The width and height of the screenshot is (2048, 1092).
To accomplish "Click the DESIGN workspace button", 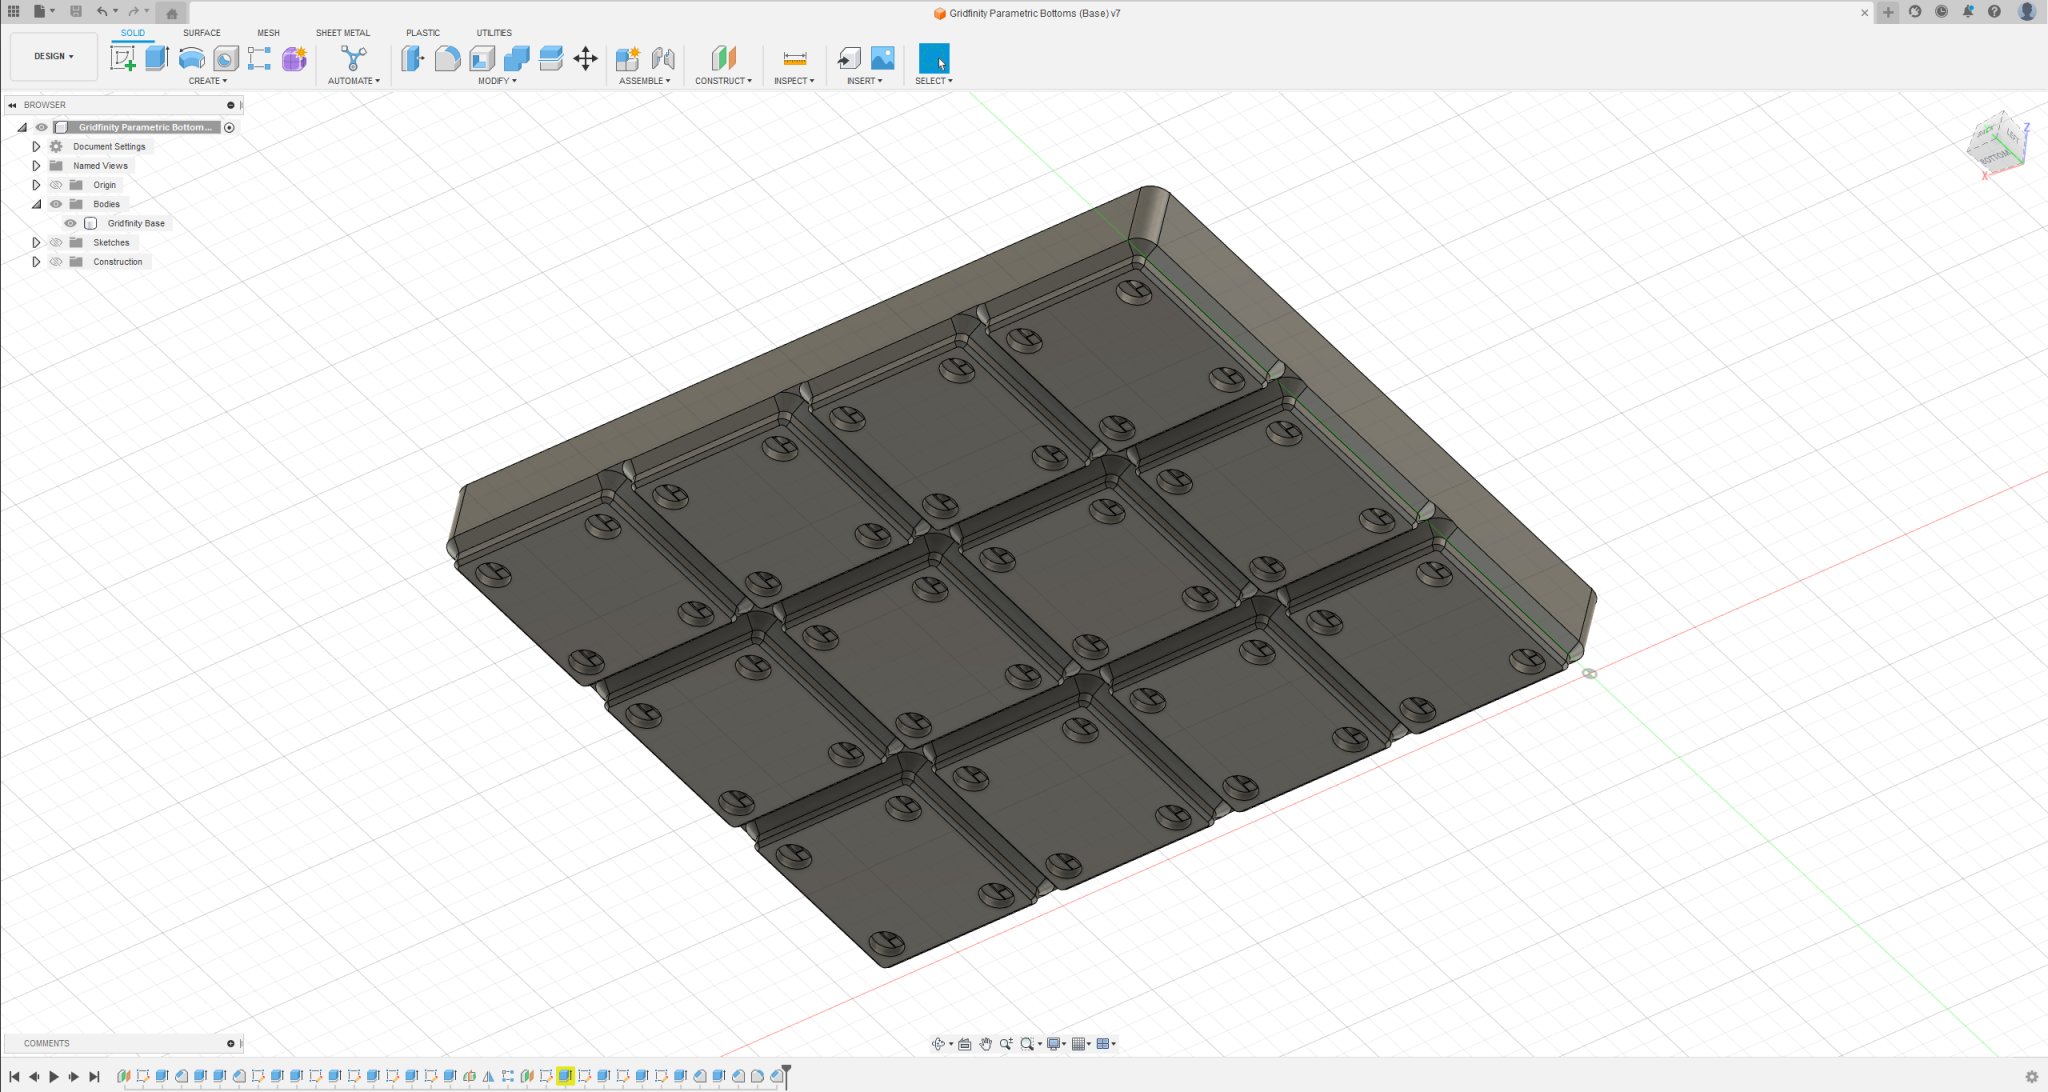I will pos(53,55).
